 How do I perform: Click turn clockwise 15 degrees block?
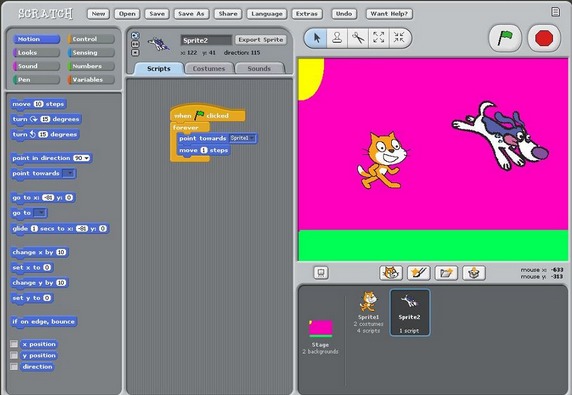[46, 119]
